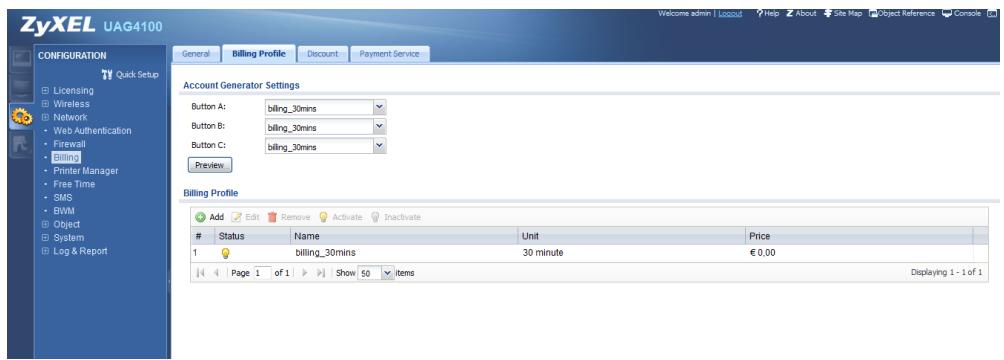Image resolution: width=1004 pixels, height=360 pixels.
Task: Click the '#' column header
Action: [x=202, y=236]
